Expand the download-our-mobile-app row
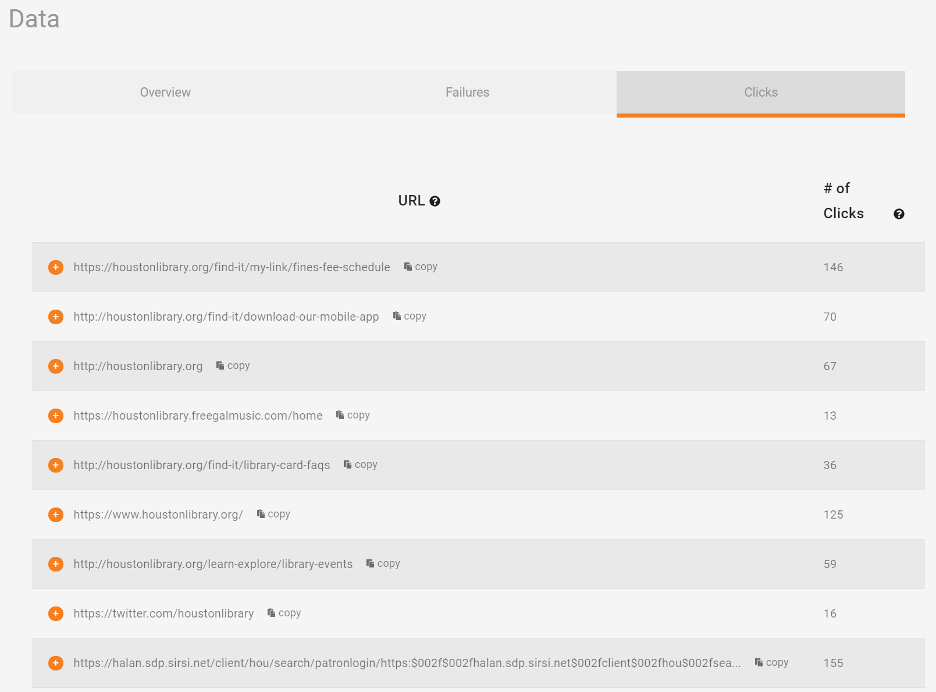The height and width of the screenshot is (692, 936). point(56,317)
